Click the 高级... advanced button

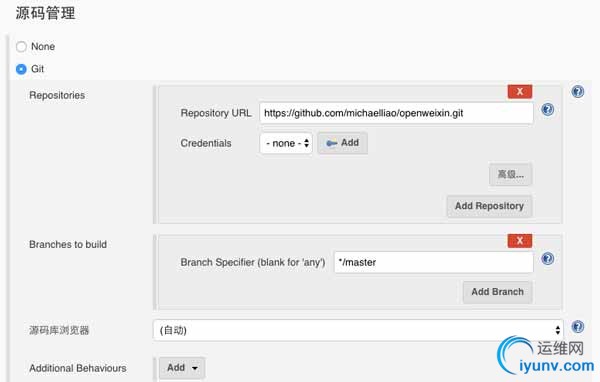click(510, 175)
